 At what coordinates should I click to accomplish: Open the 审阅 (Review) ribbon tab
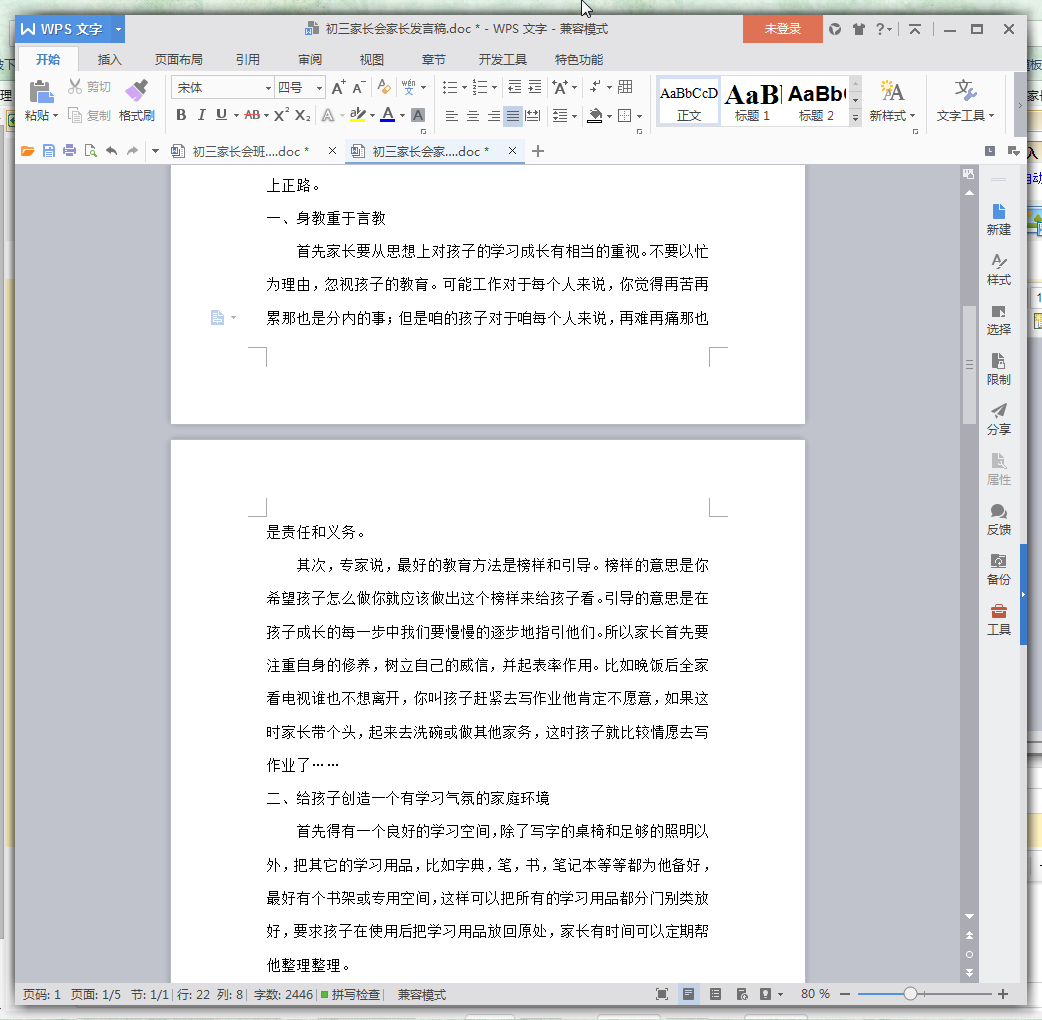pyautogui.click(x=310, y=60)
